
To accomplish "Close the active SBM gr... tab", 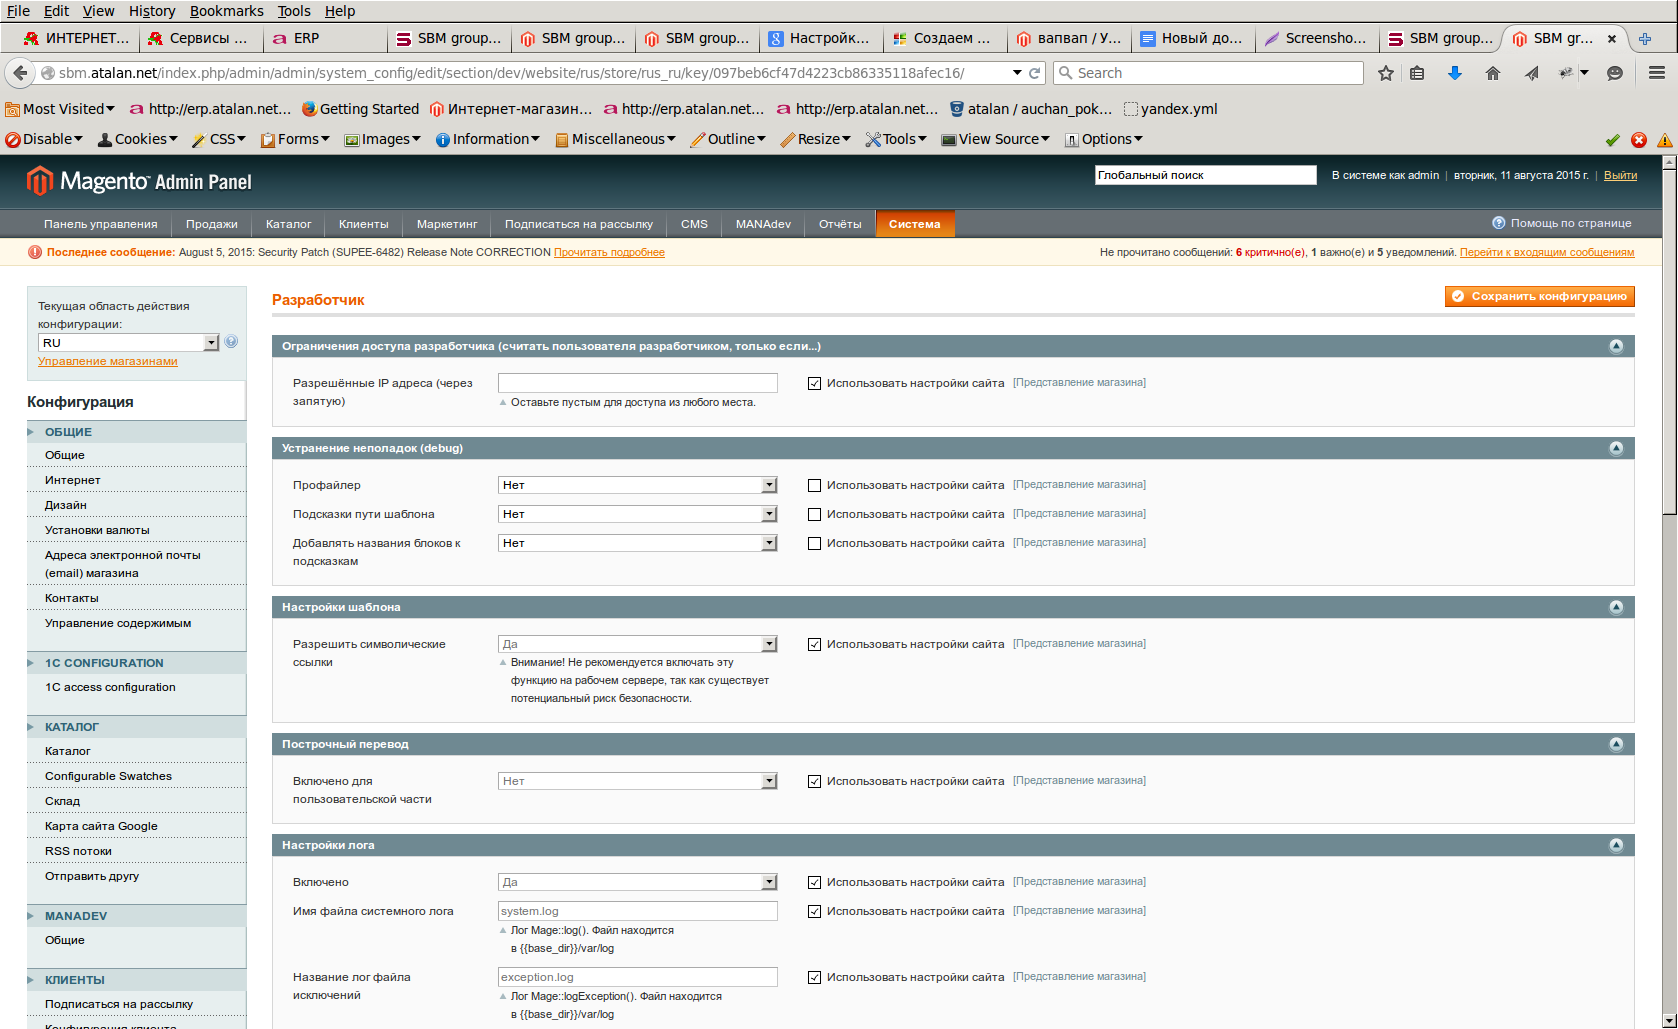I will click(x=1612, y=39).
